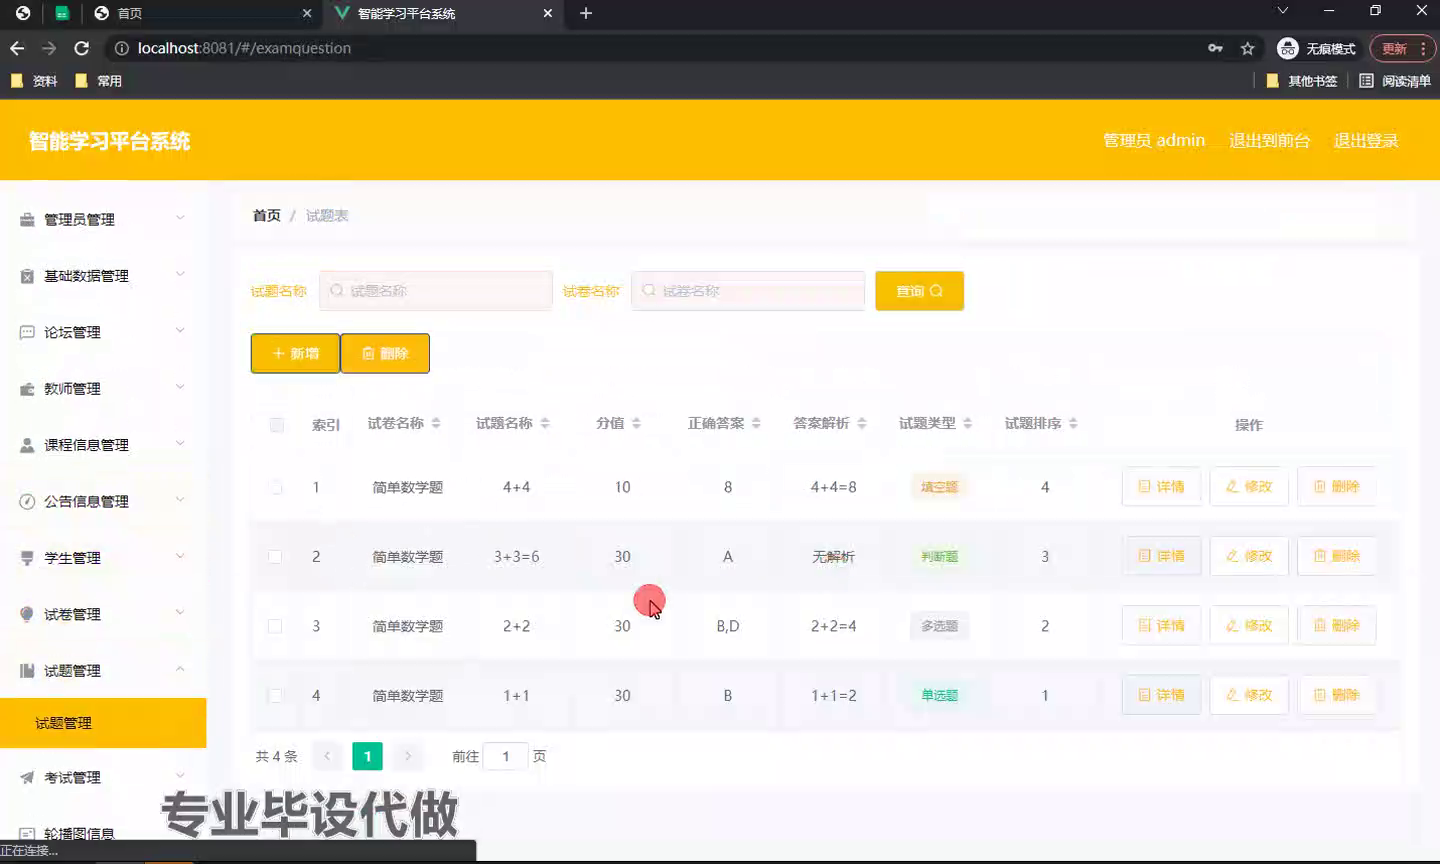Click the 前往 page number input

click(x=506, y=756)
